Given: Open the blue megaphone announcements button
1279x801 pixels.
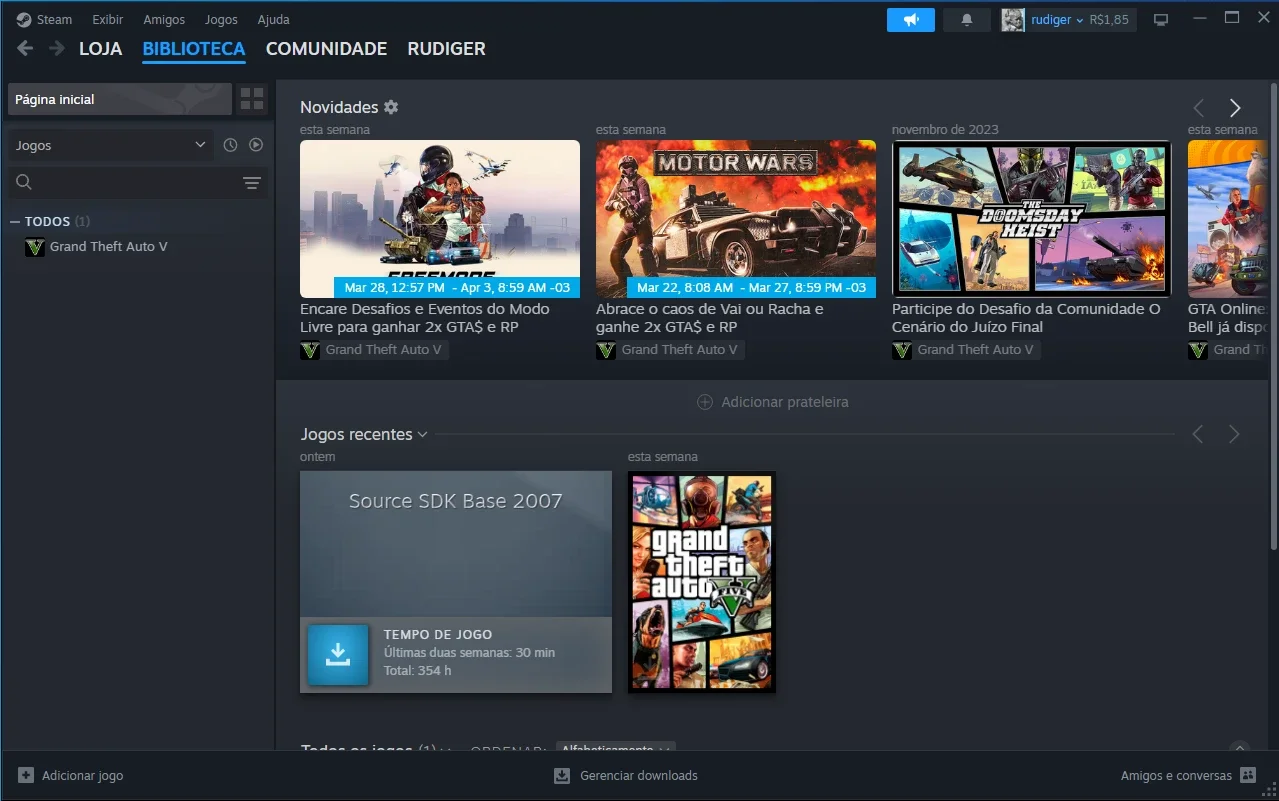Looking at the screenshot, I should pyautogui.click(x=911, y=20).
